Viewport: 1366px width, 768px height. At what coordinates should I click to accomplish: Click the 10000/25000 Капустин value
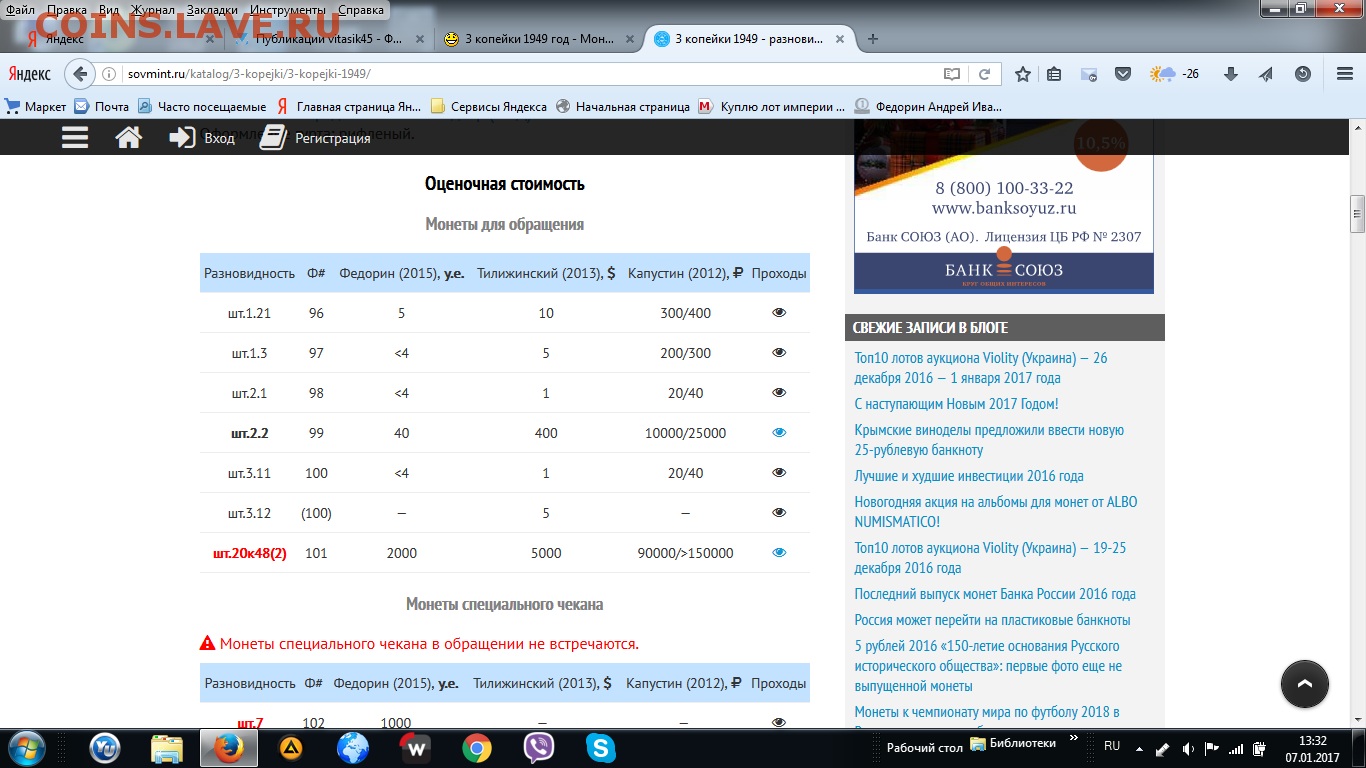pos(685,433)
